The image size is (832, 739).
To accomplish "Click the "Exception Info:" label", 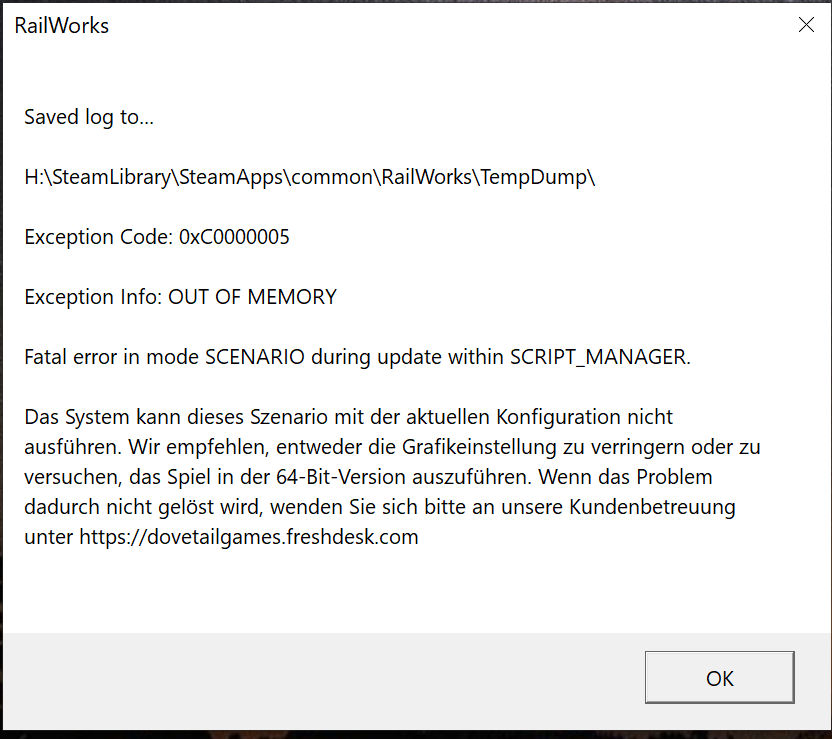I will point(93,297).
